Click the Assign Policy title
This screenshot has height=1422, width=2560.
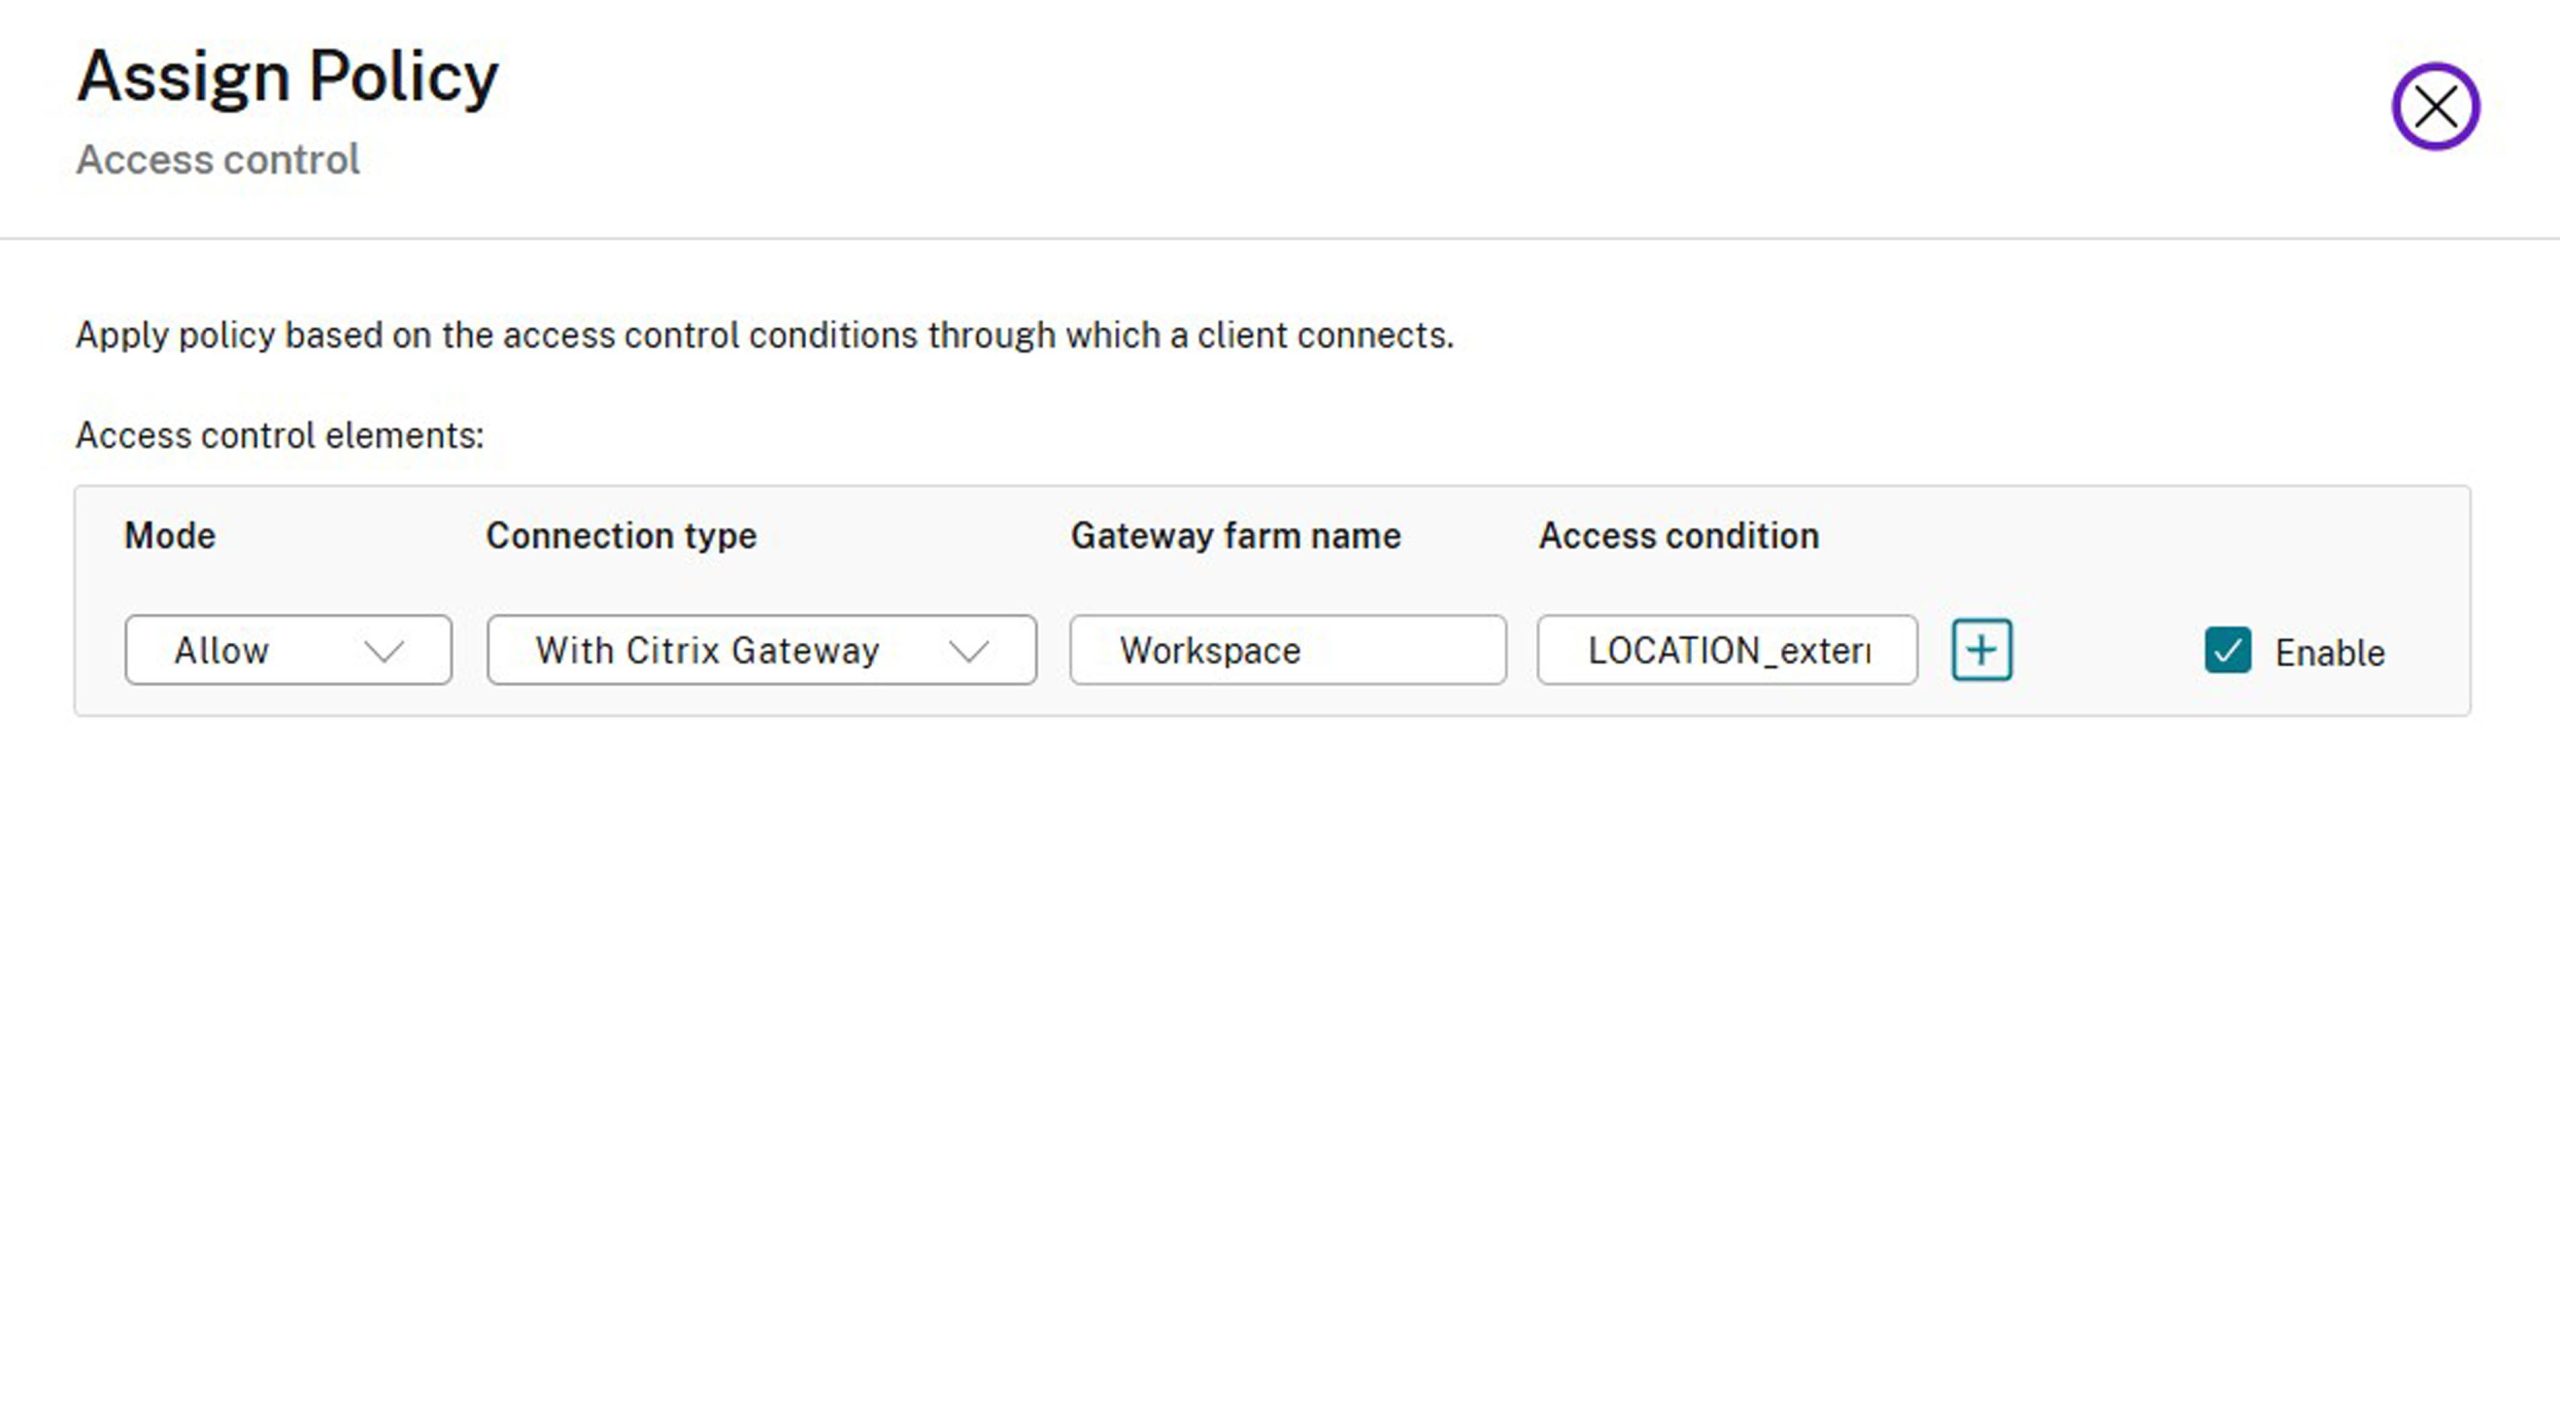(288, 76)
